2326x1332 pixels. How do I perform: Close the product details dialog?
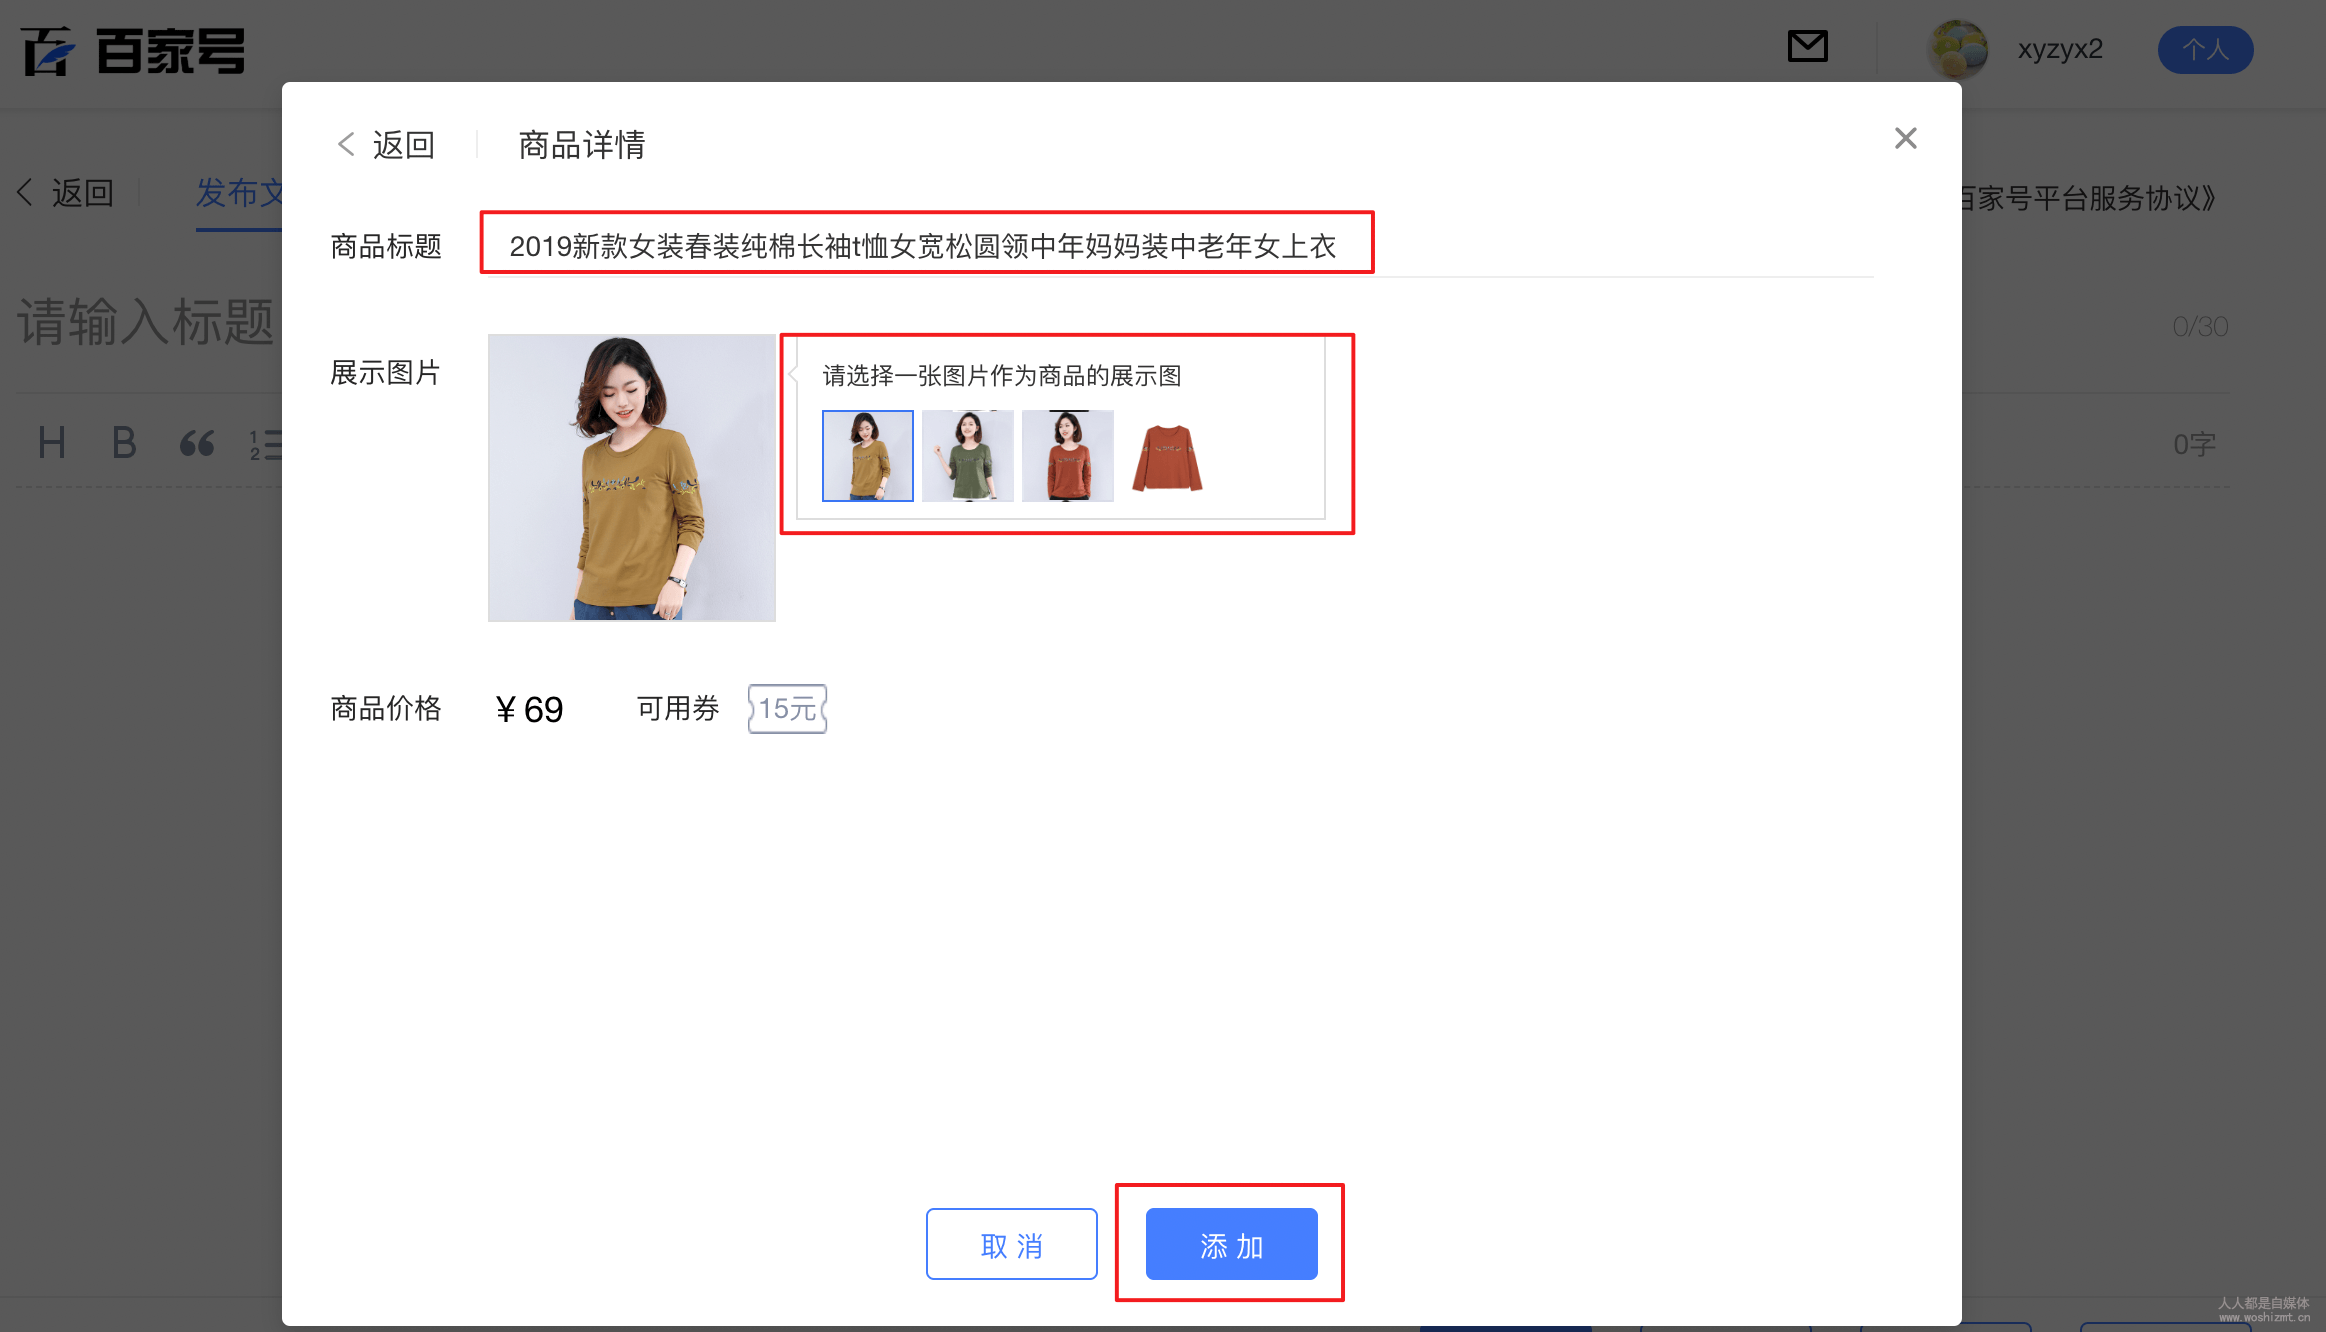(x=1905, y=138)
